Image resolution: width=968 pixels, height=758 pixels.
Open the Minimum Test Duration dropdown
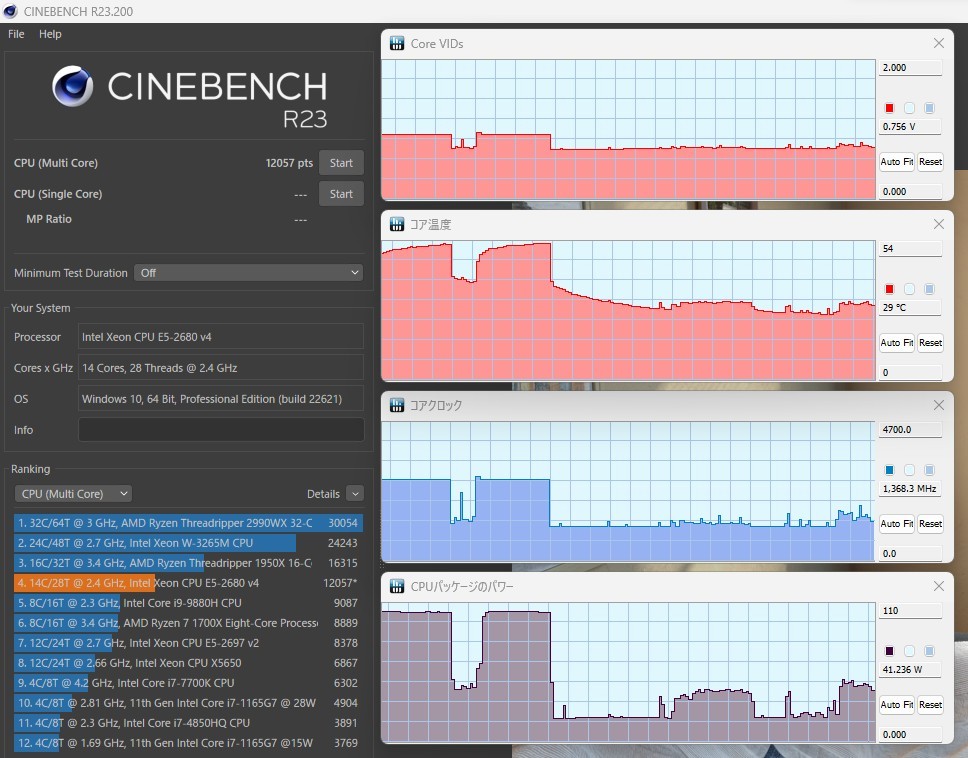point(248,273)
